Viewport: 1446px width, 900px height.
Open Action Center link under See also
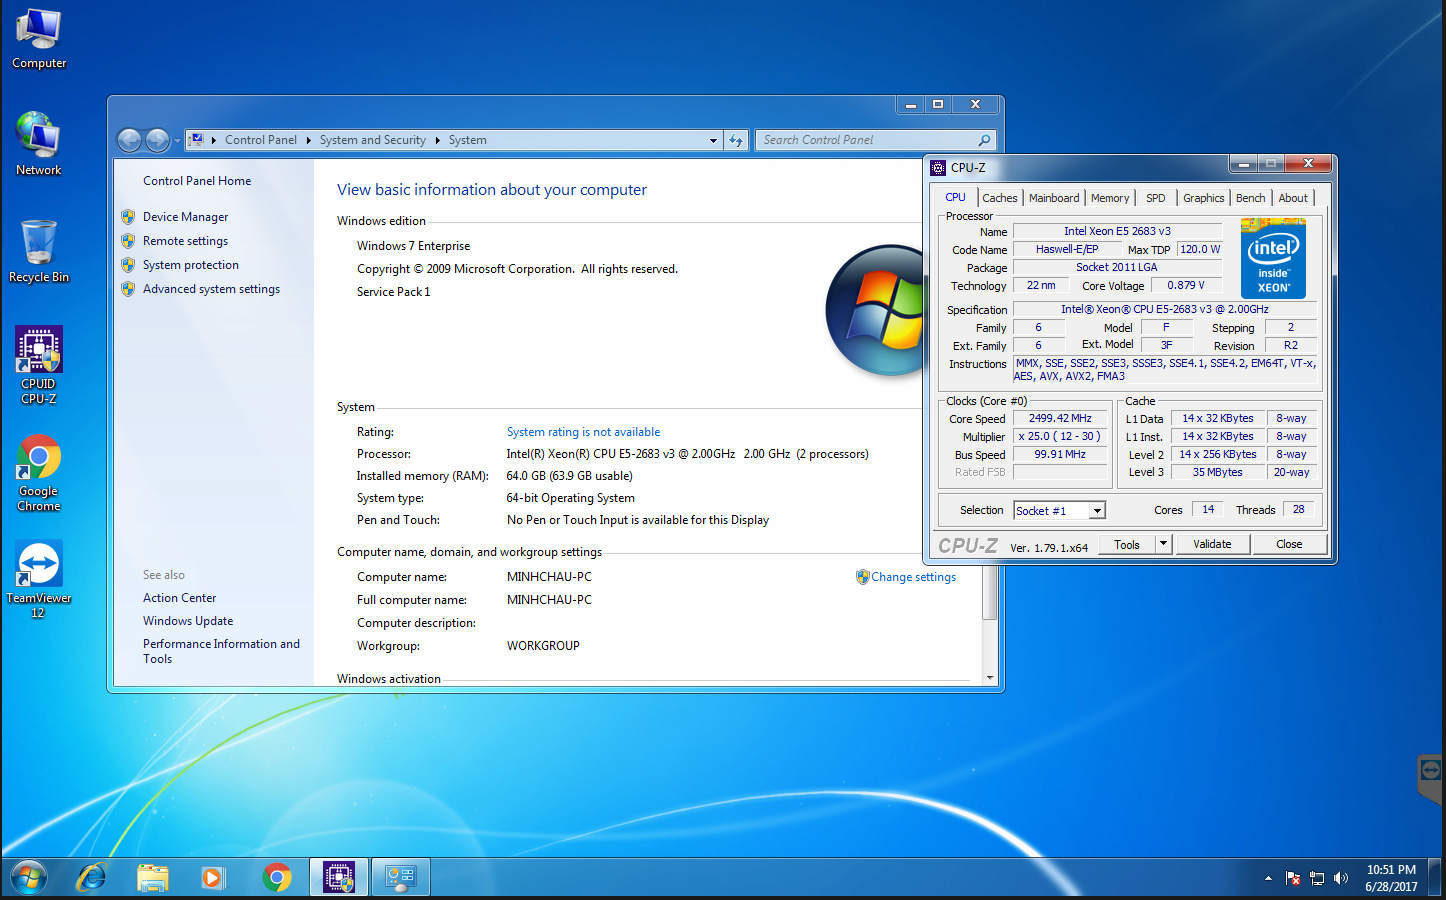(x=179, y=598)
